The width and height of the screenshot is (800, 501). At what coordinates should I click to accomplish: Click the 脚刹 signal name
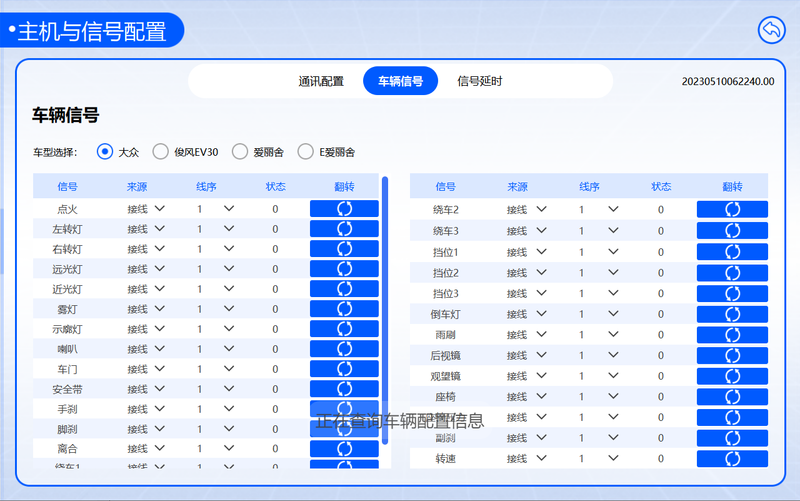click(x=67, y=429)
